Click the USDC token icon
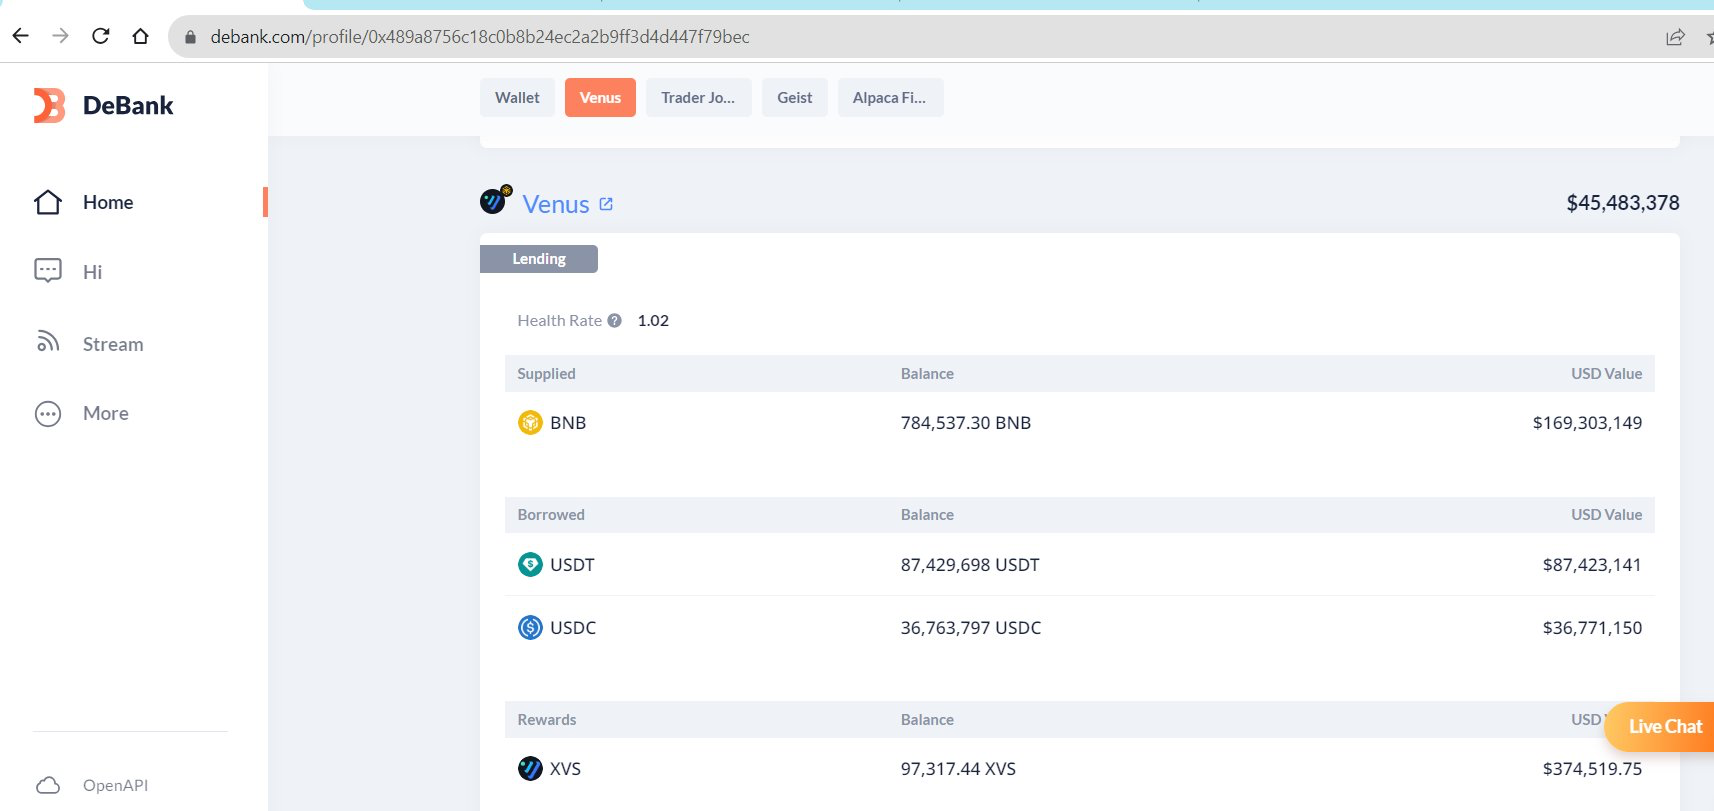This screenshot has width=1714, height=811. click(x=530, y=628)
